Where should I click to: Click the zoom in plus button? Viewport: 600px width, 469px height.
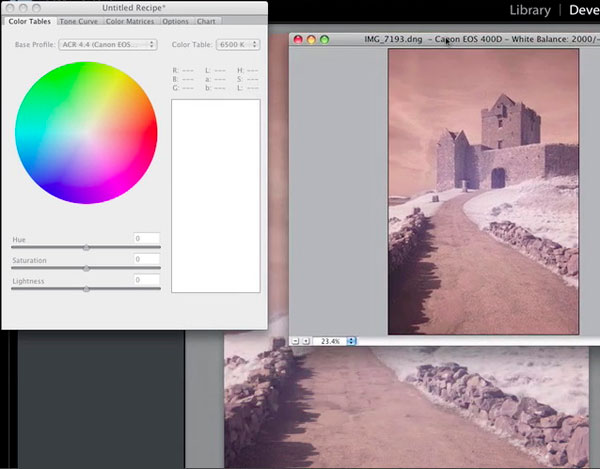pyautogui.click(x=305, y=341)
